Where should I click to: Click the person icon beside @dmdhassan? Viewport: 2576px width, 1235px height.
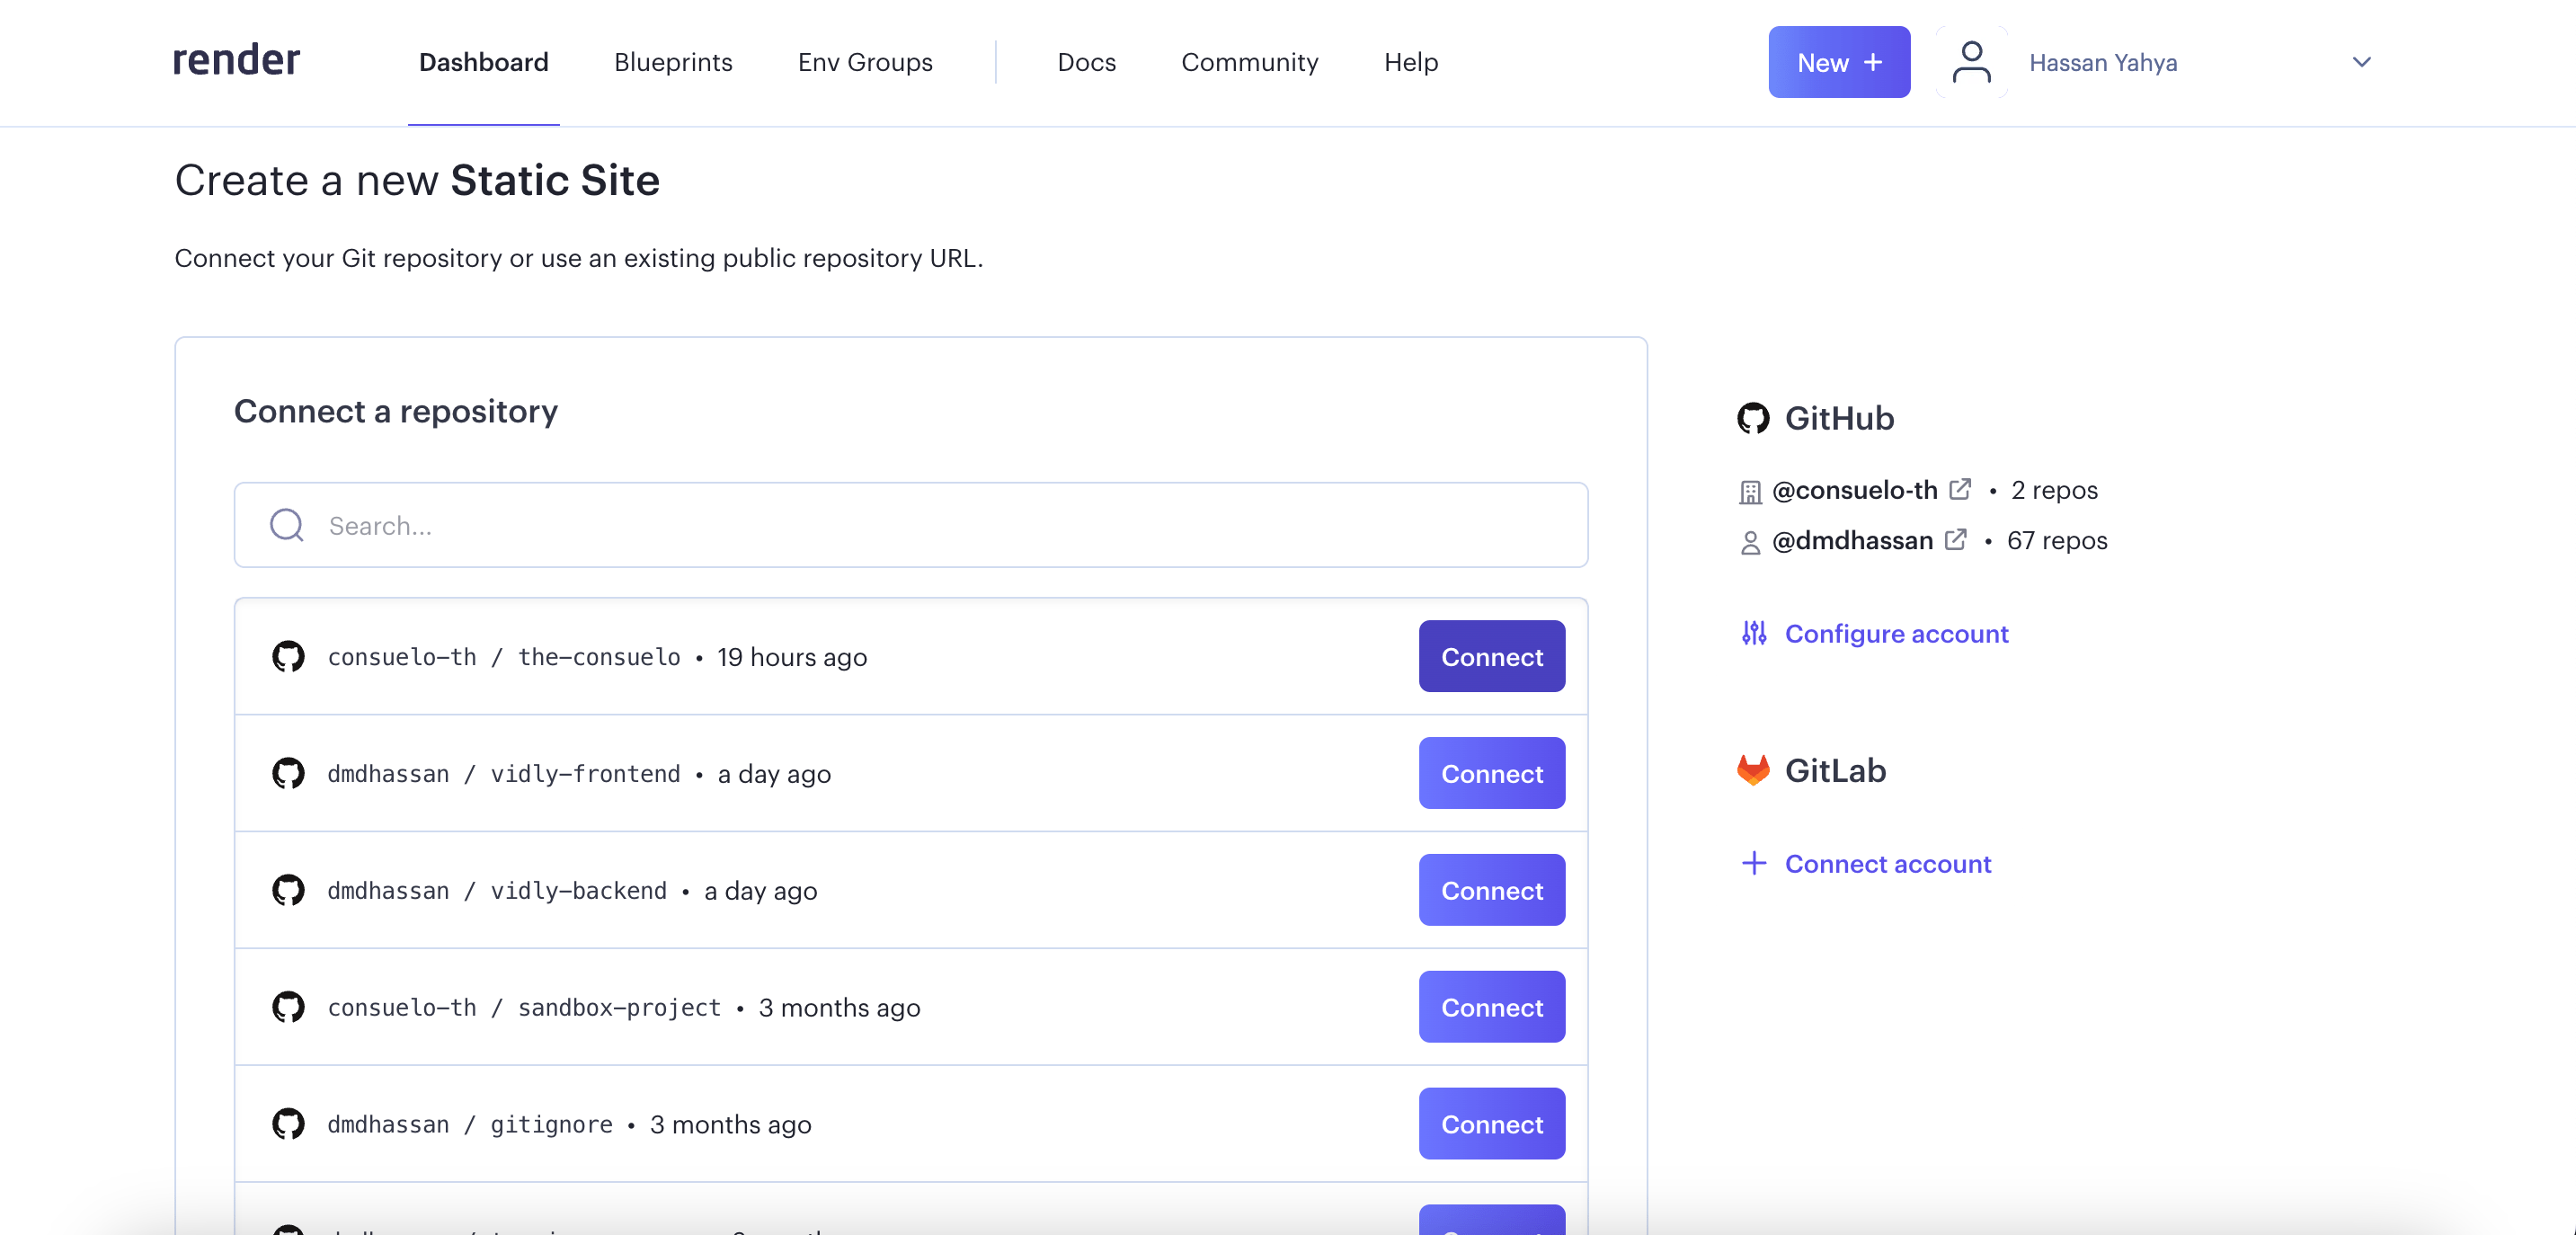coord(1750,542)
